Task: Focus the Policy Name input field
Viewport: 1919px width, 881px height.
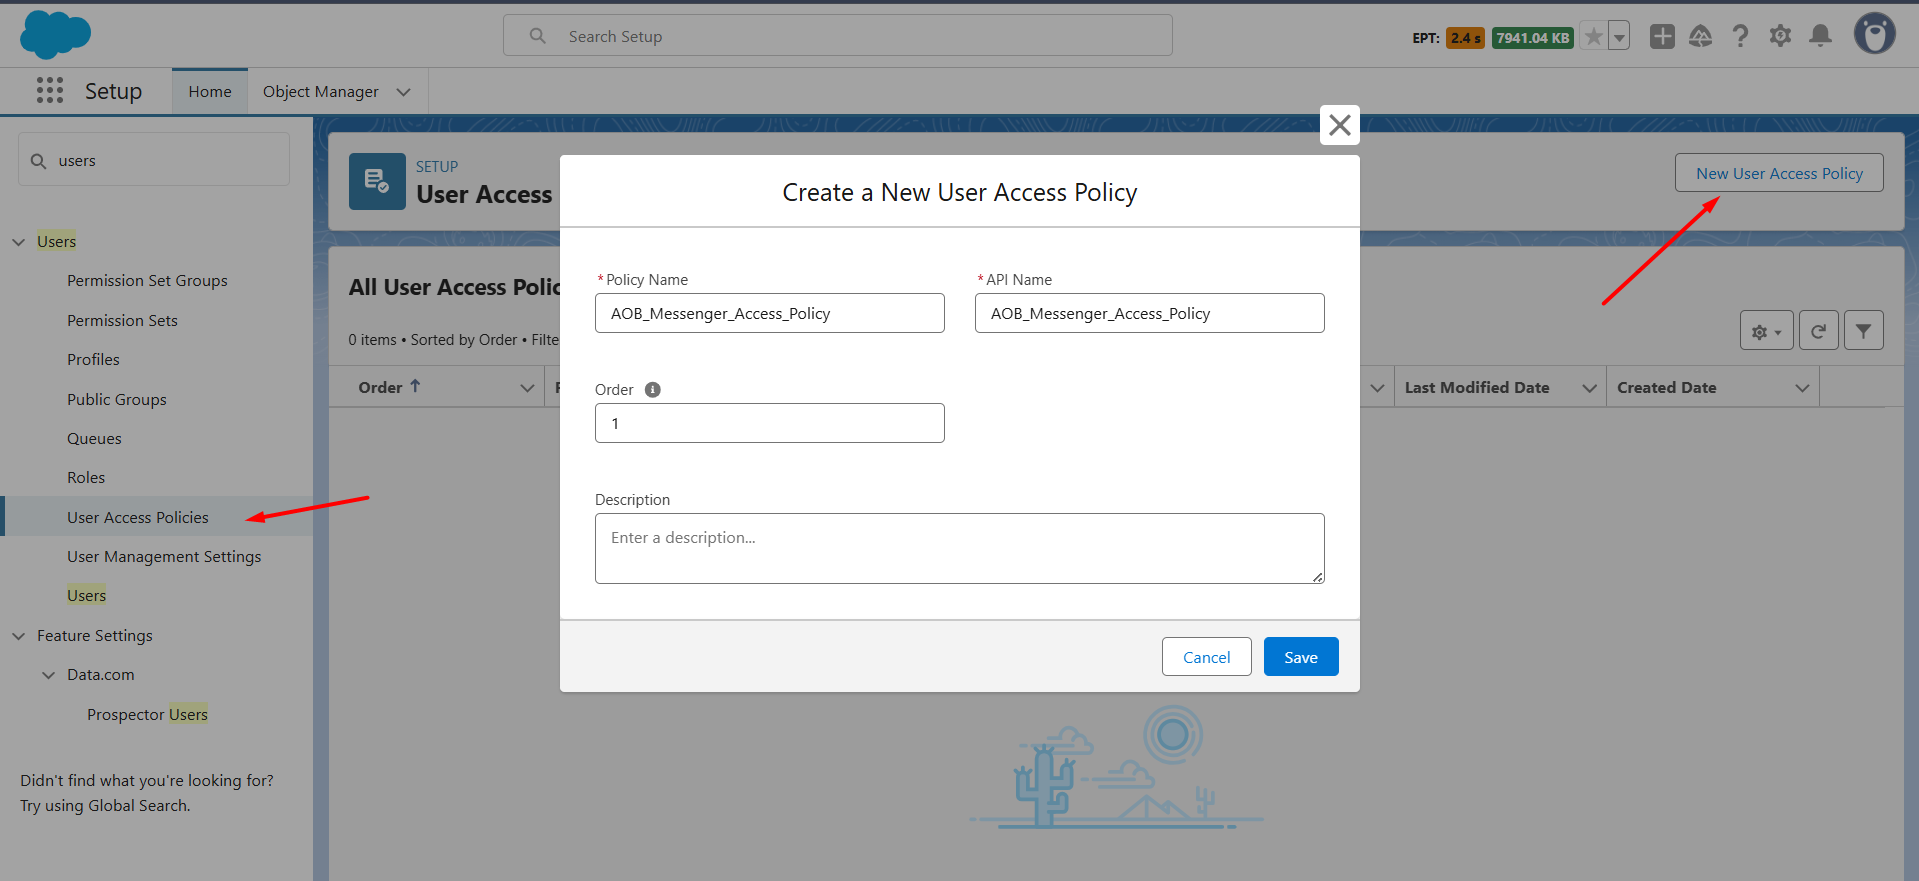Action: pos(770,313)
